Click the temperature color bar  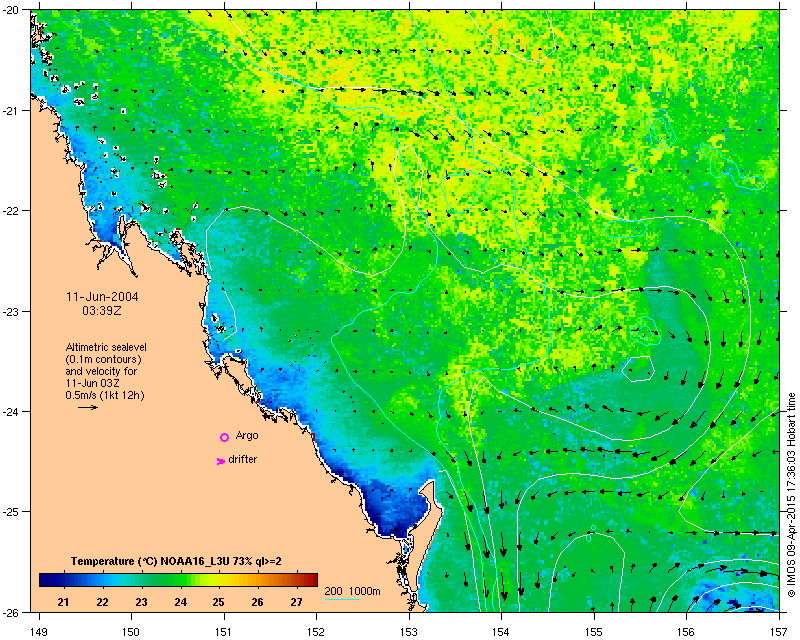pos(178,580)
